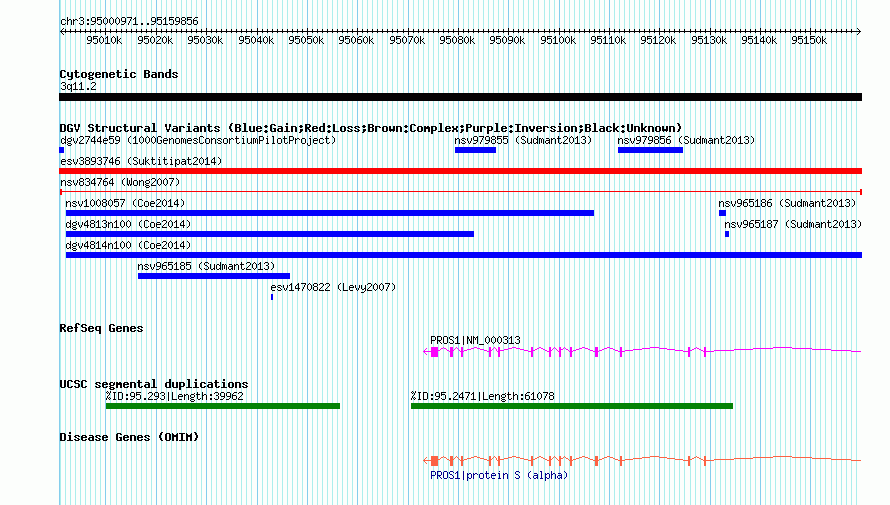Open the dgv4813n100 (Coe2014) label
Viewport: 890px width, 505px height.
[x=128, y=224]
